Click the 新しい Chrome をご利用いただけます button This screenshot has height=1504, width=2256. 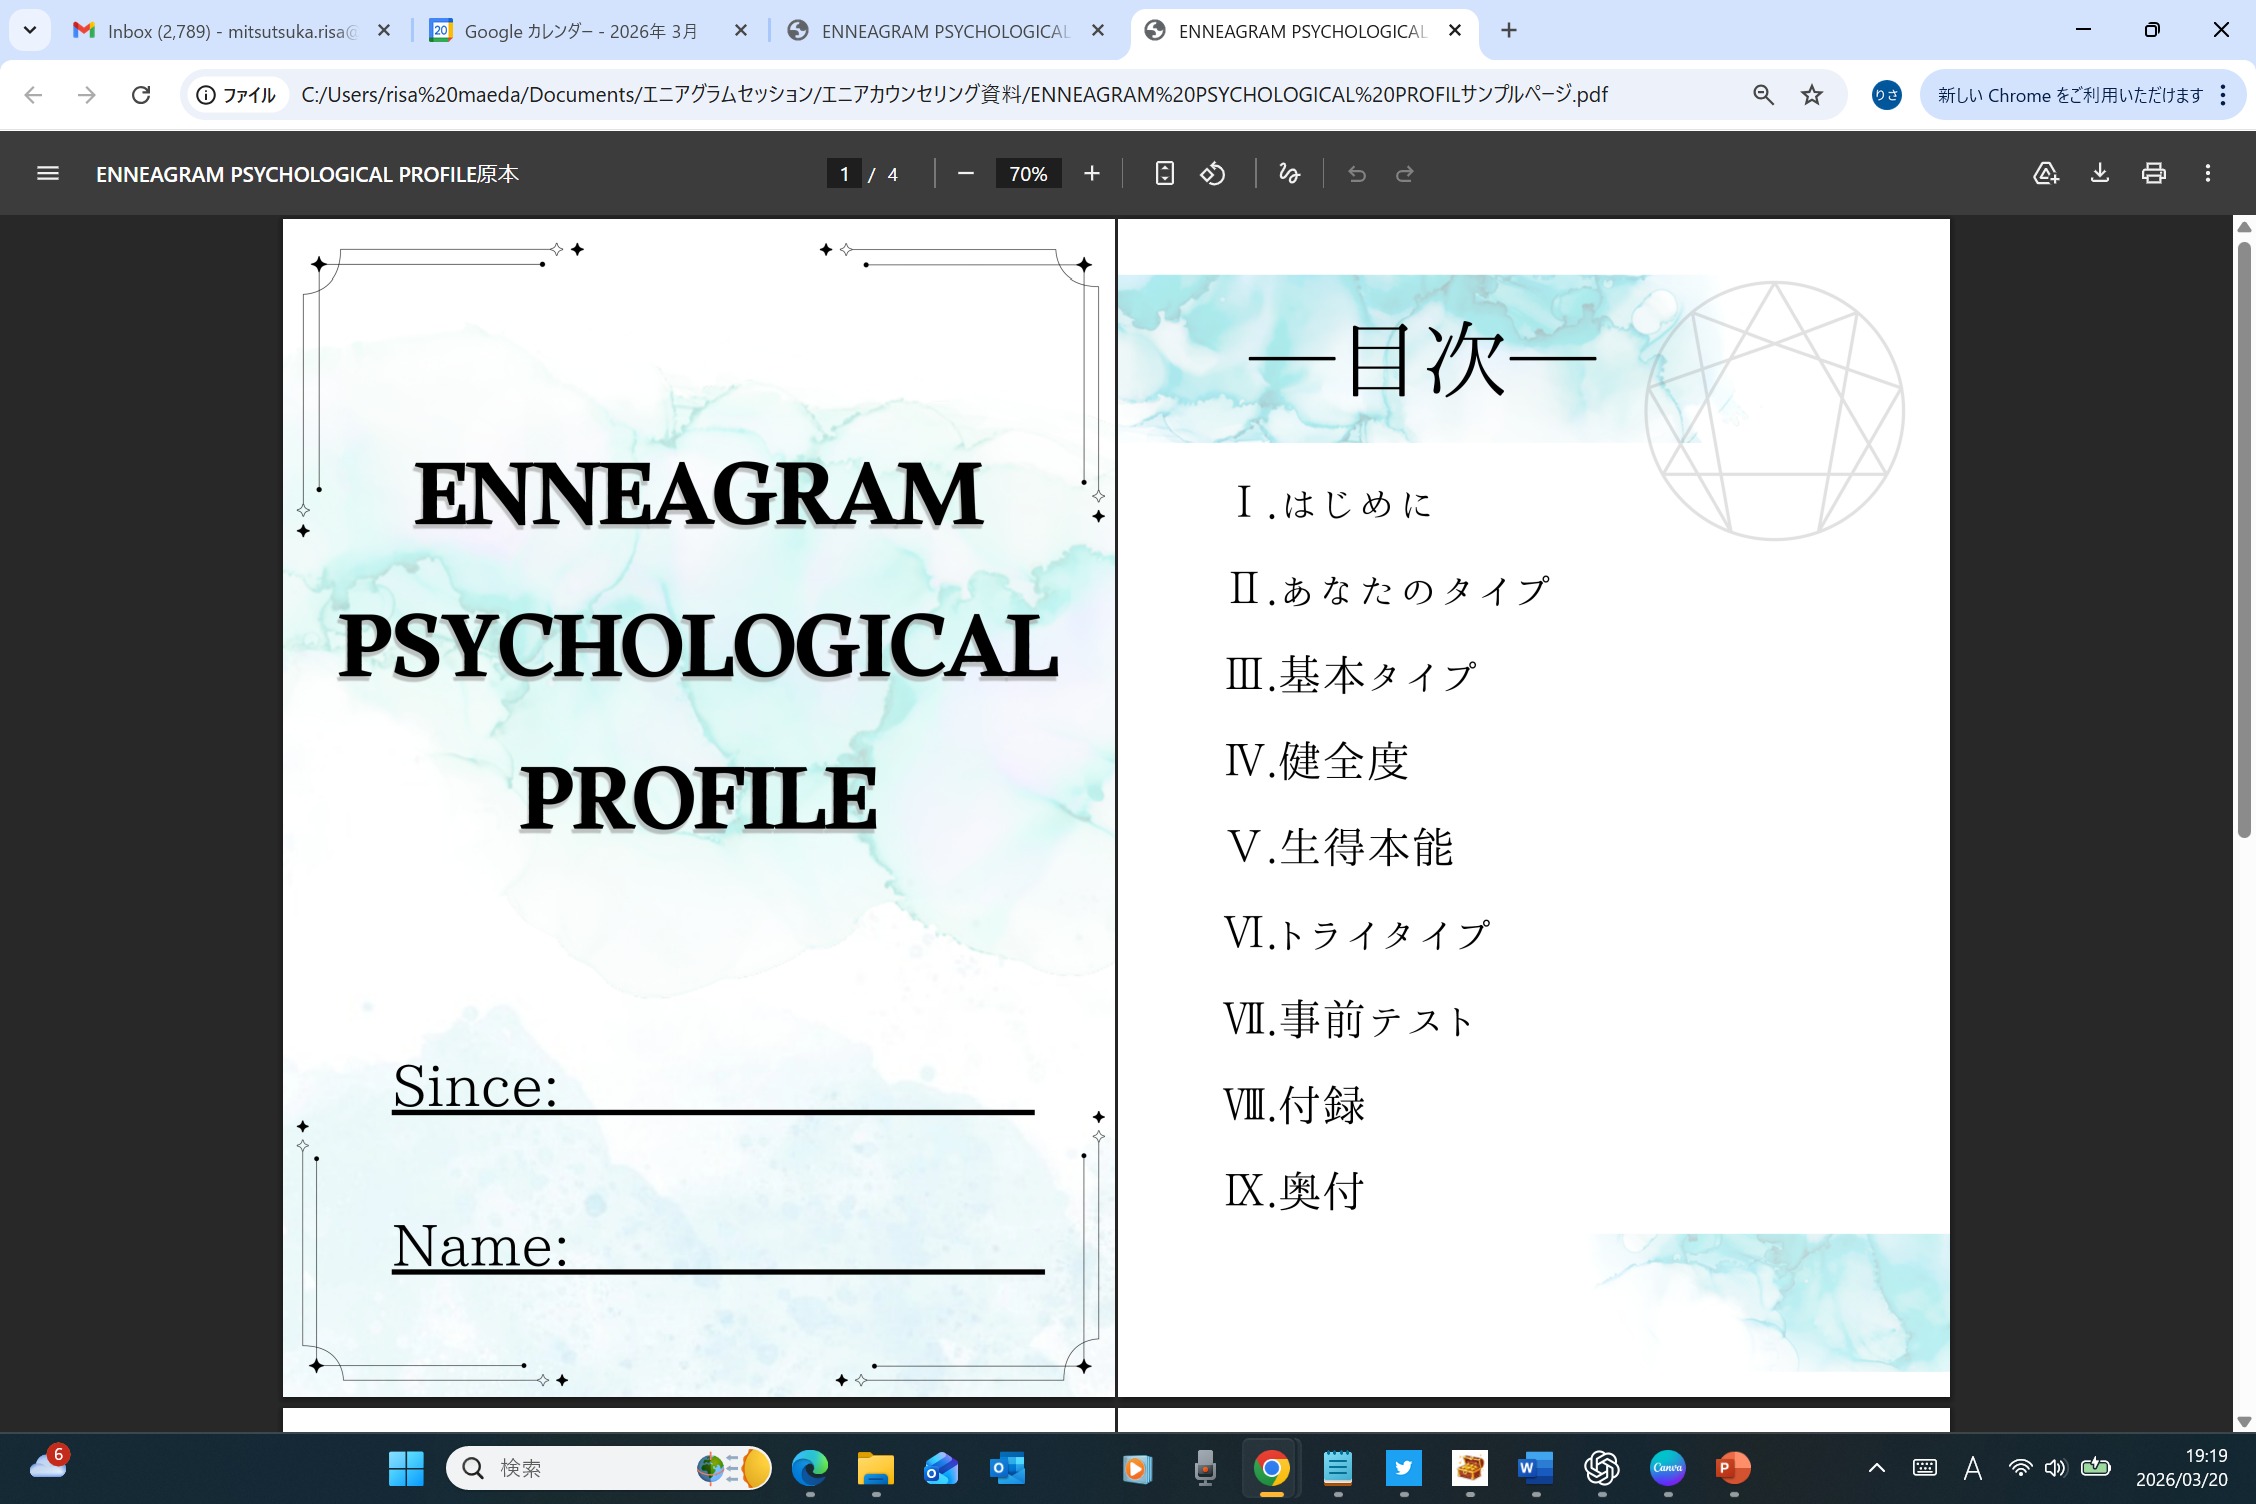pos(2070,95)
